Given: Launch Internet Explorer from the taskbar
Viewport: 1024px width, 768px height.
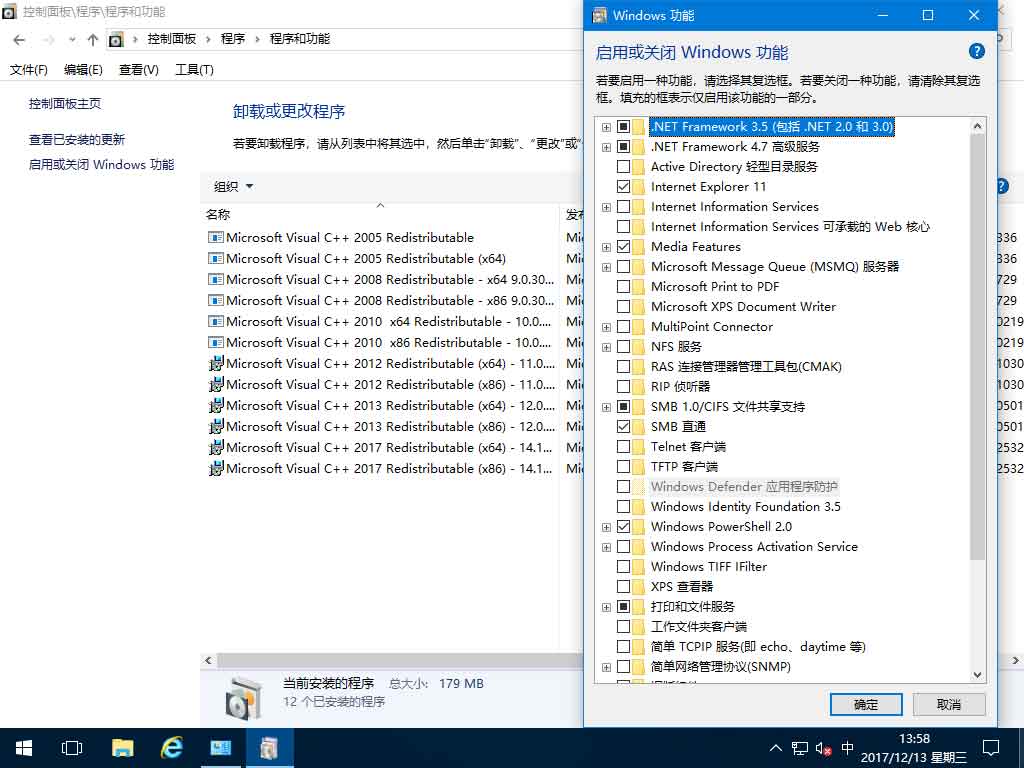Looking at the screenshot, I should coord(172,748).
